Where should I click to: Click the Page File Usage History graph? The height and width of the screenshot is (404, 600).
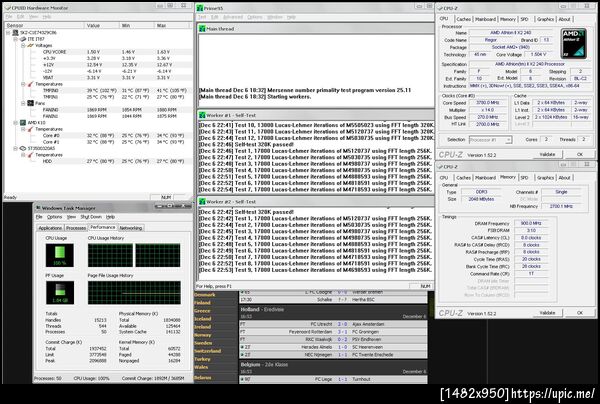pos(134,293)
